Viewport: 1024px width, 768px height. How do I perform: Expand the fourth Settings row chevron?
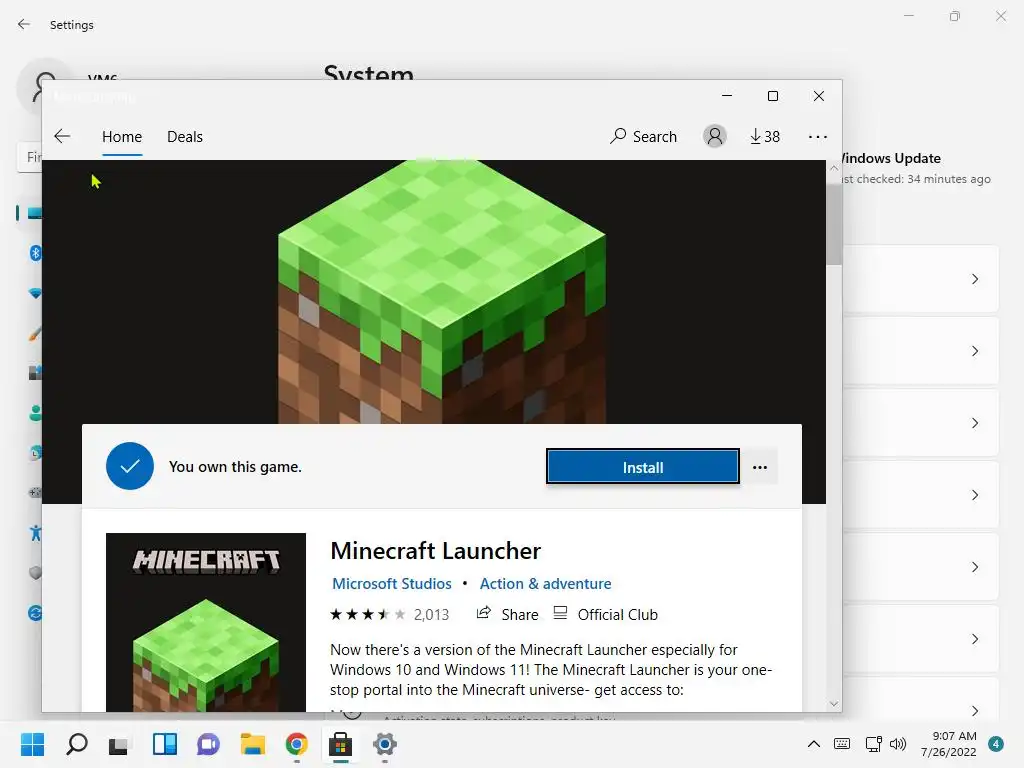[975, 495]
